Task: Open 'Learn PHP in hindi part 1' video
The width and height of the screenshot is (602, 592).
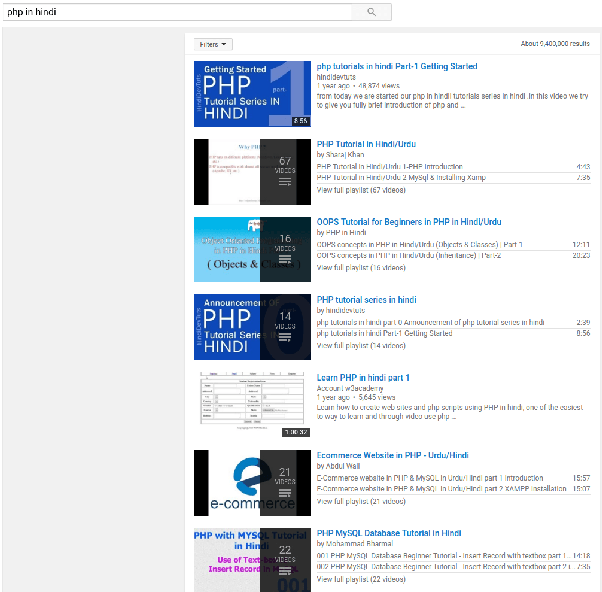Action: click(x=363, y=377)
